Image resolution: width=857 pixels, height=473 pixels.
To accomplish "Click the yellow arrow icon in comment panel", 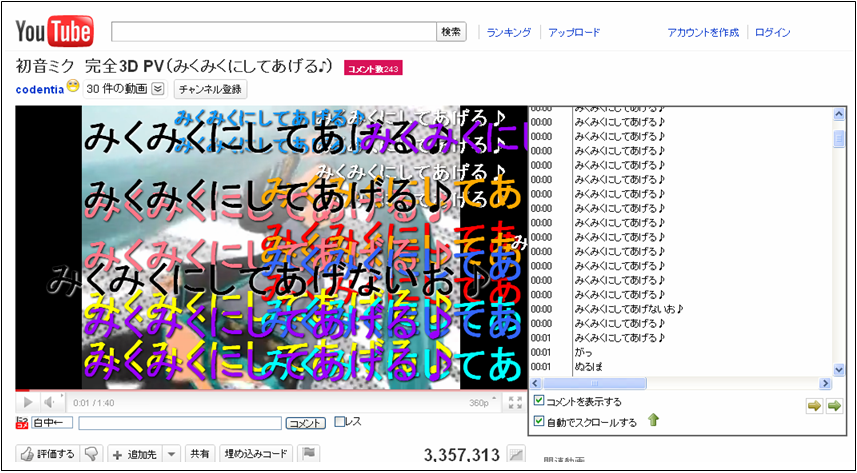I will [x=814, y=406].
